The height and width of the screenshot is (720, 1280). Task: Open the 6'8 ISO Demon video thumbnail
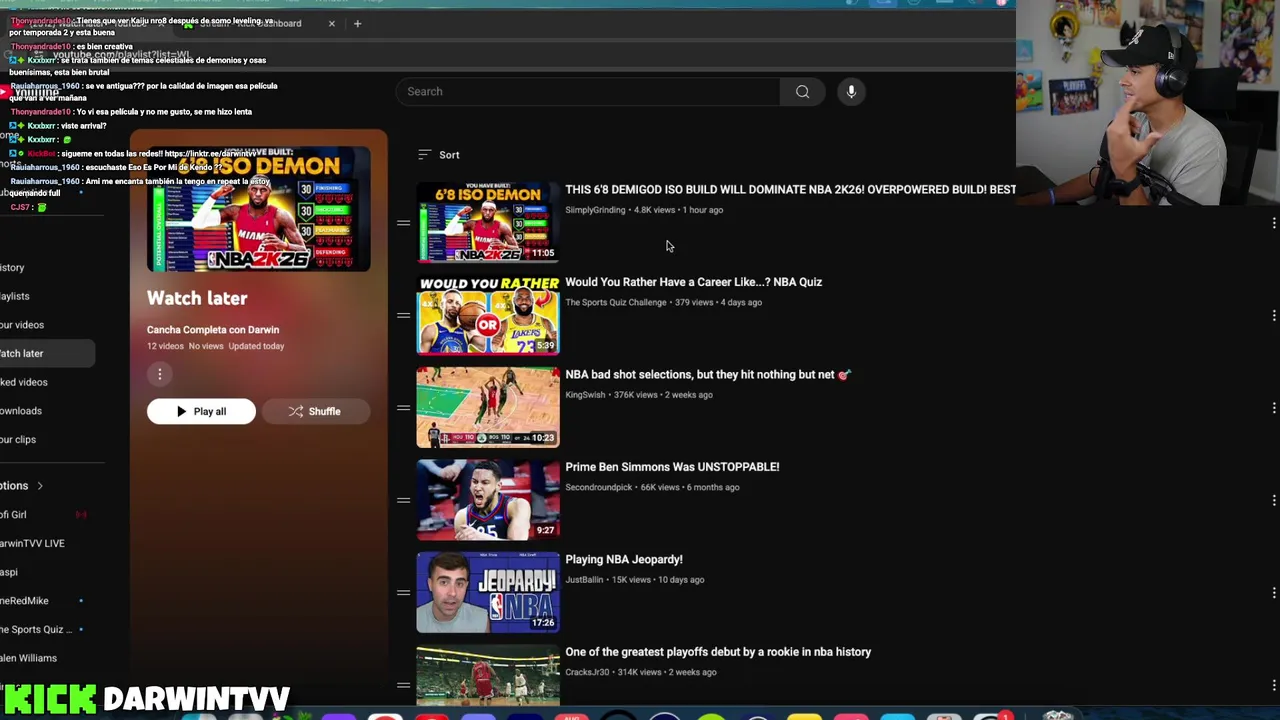coord(488,223)
